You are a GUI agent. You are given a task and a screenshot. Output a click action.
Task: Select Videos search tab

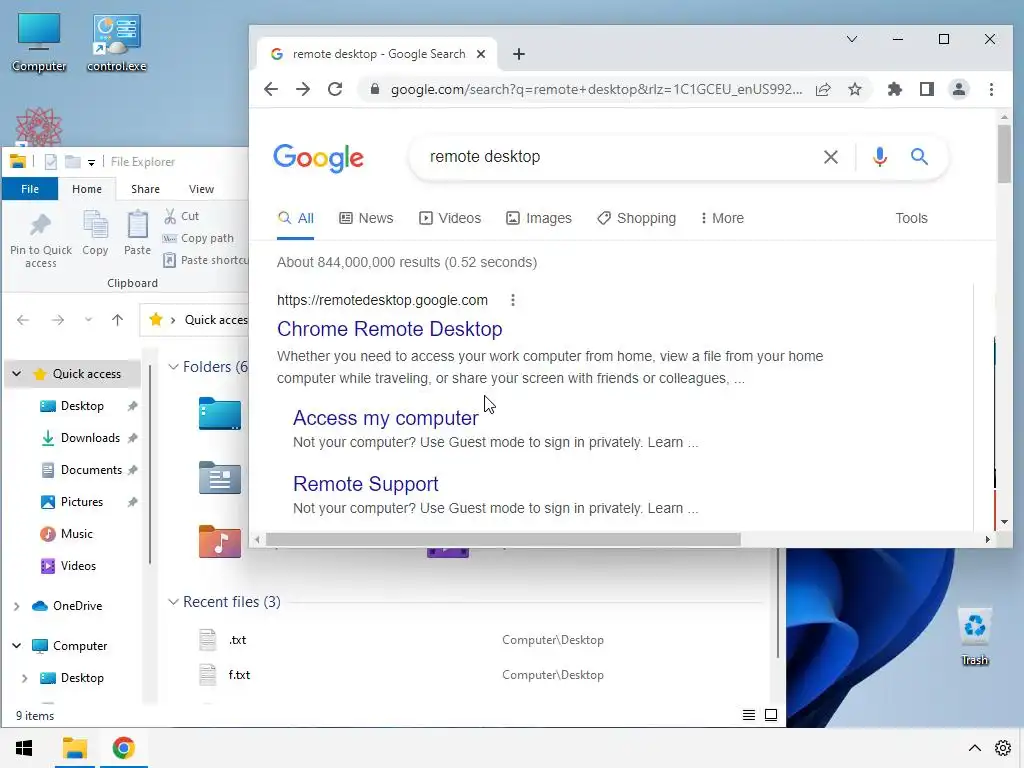(450, 218)
